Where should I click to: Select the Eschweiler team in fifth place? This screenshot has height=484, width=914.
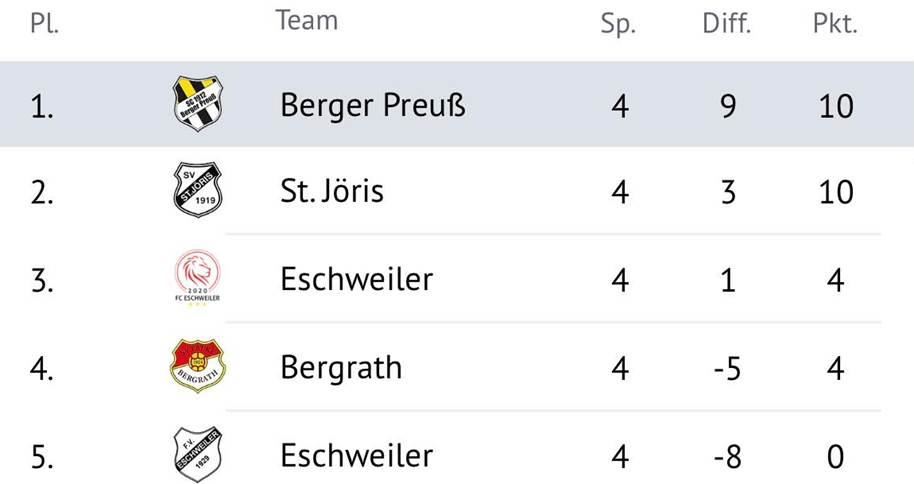[x=356, y=455]
